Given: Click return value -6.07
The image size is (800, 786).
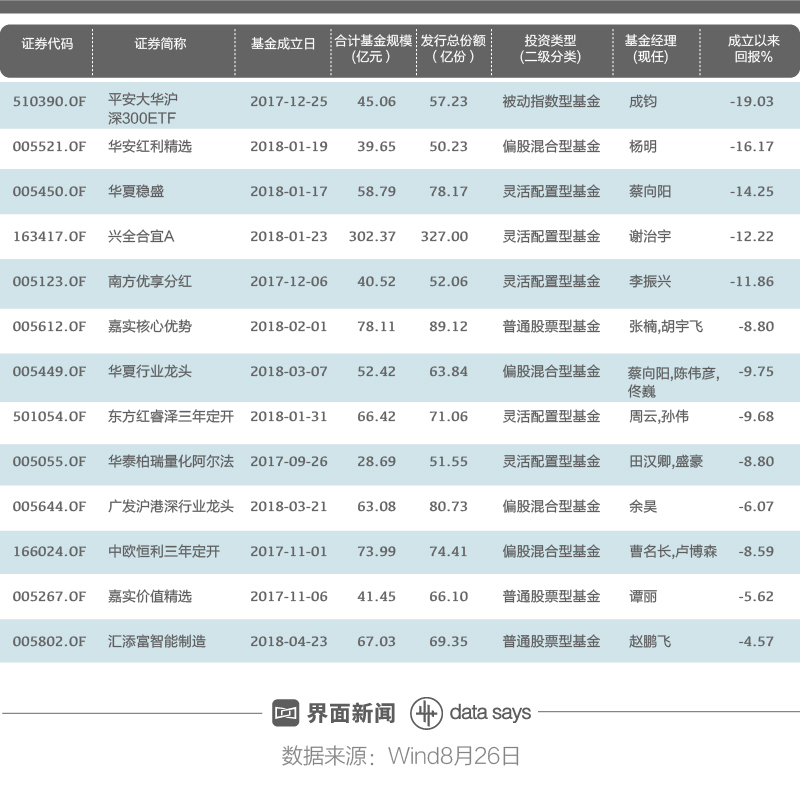Looking at the screenshot, I should tap(756, 506).
